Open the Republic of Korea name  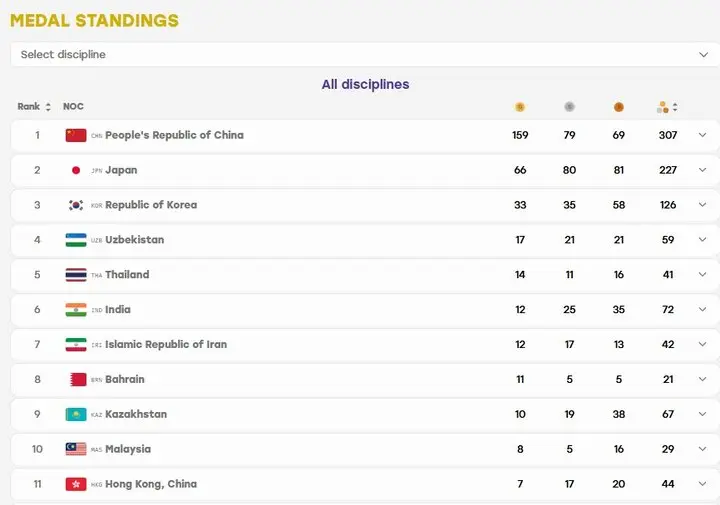coord(151,205)
